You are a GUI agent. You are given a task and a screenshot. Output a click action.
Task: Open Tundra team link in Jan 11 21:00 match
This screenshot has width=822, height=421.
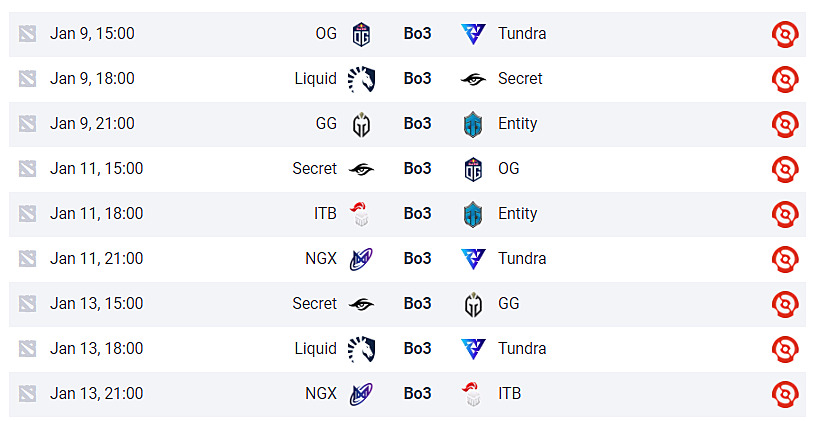(x=522, y=259)
